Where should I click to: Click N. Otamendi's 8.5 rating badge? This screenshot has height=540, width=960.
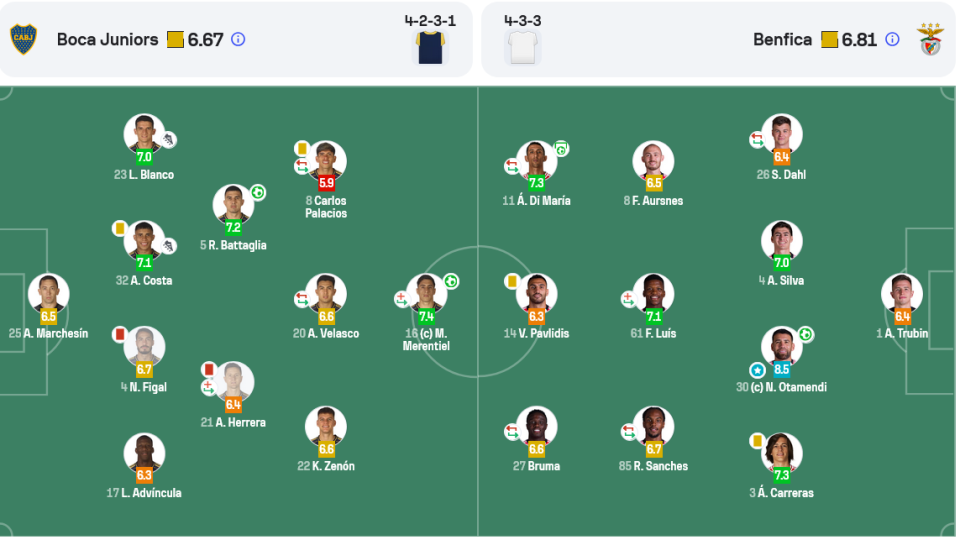pyautogui.click(x=782, y=369)
